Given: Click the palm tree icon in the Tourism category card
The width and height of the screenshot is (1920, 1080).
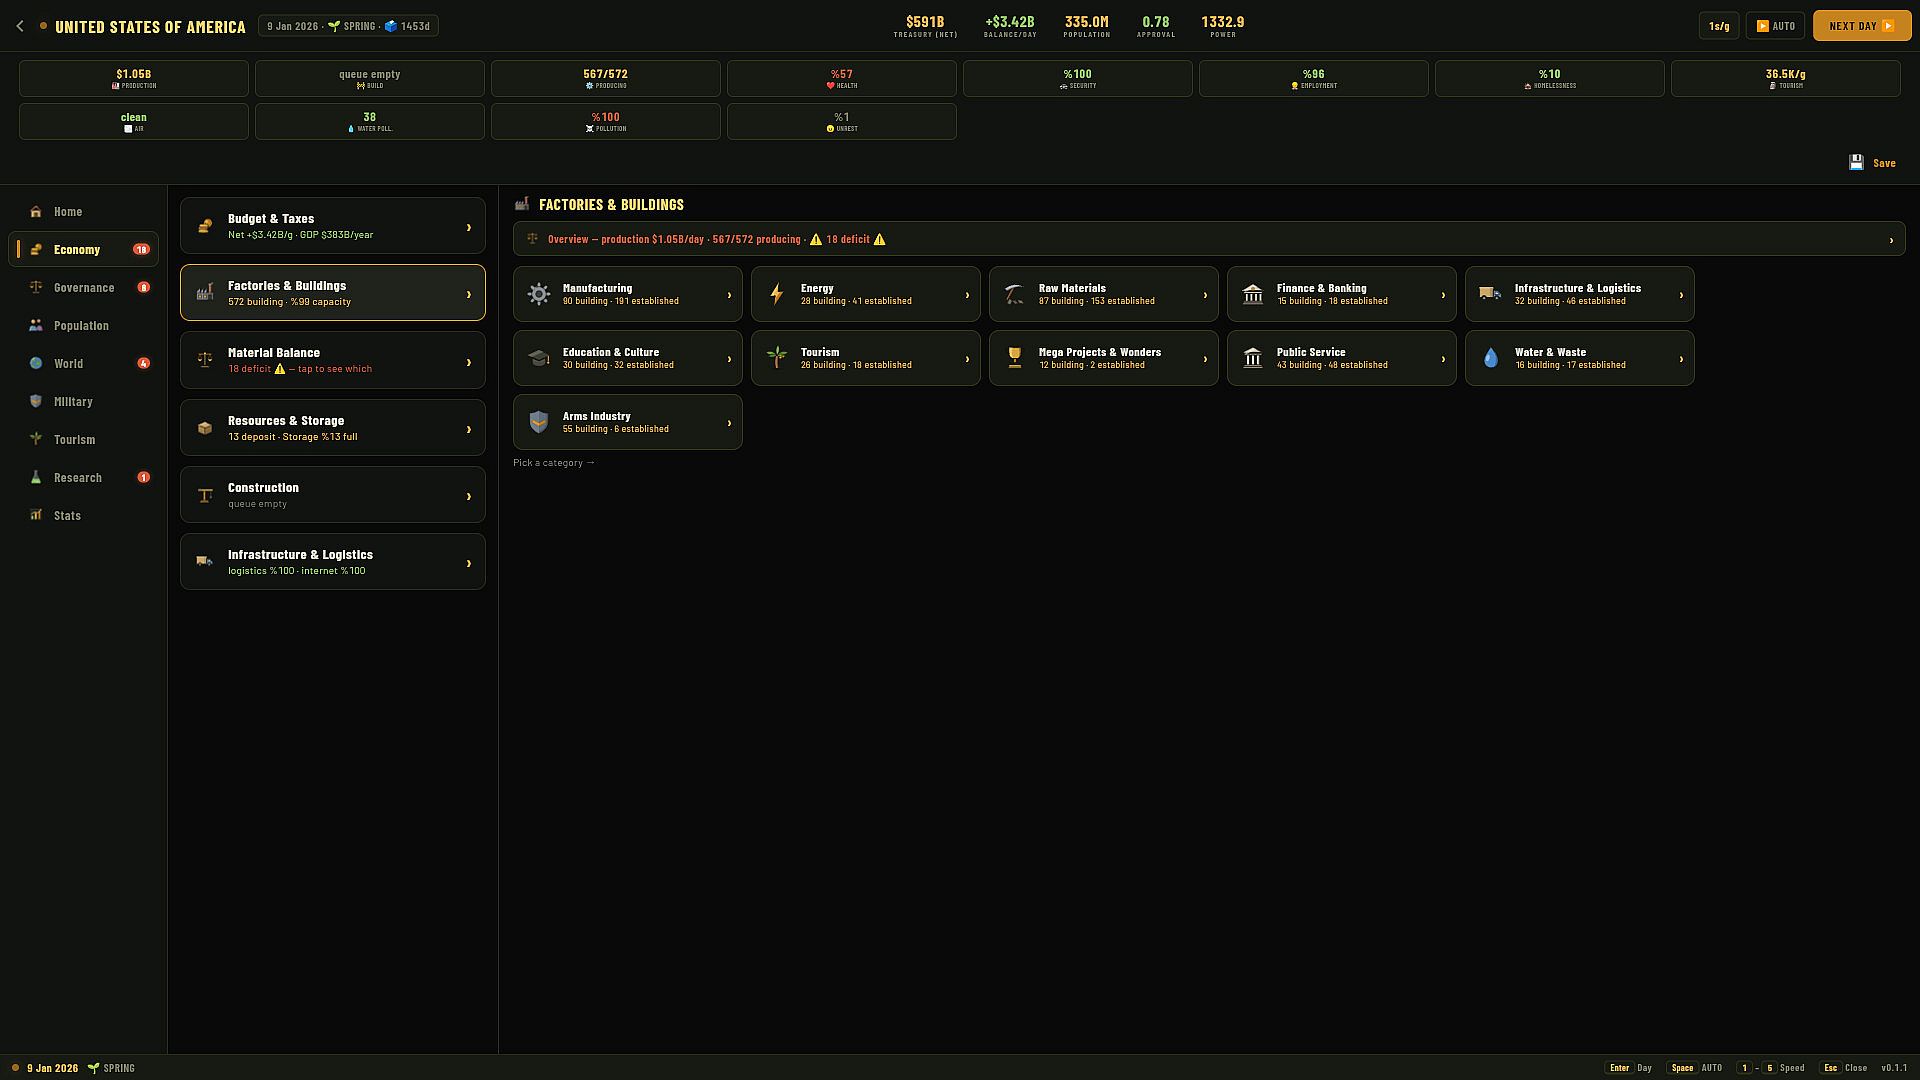Looking at the screenshot, I should pos(777,358).
